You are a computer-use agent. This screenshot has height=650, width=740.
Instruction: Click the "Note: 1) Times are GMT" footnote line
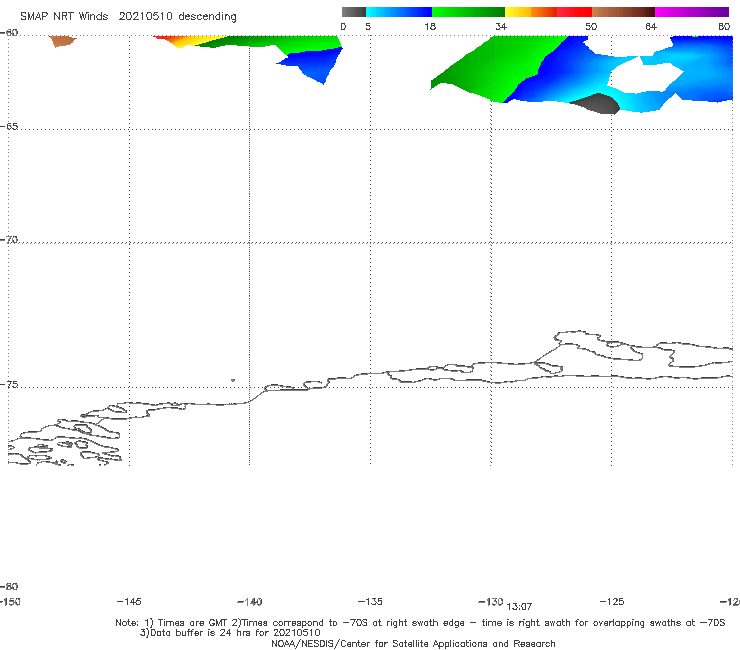[420, 623]
